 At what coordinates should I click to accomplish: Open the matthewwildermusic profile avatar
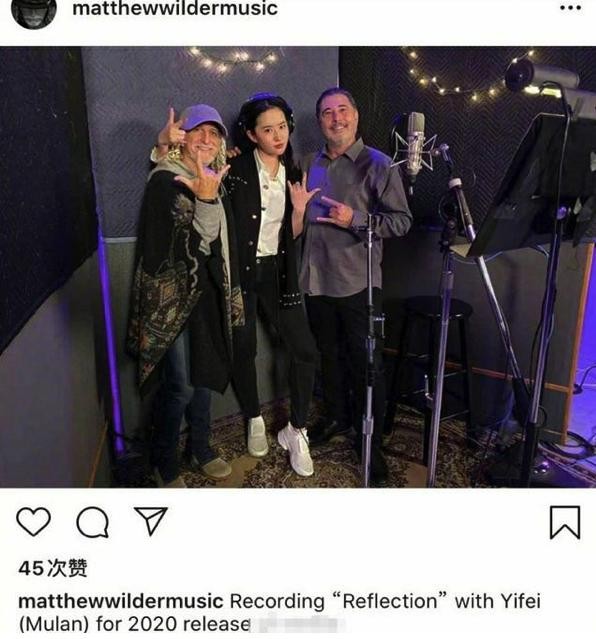click(x=34, y=12)
